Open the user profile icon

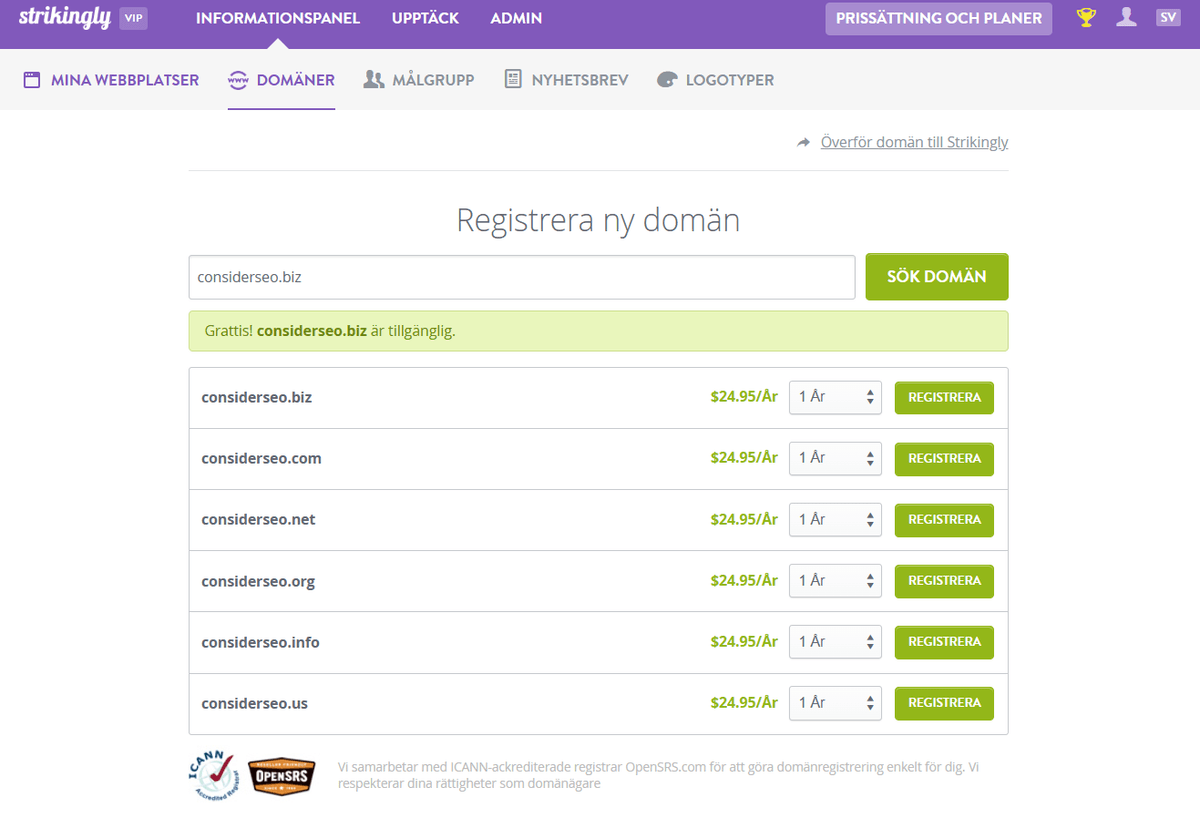1126,17
